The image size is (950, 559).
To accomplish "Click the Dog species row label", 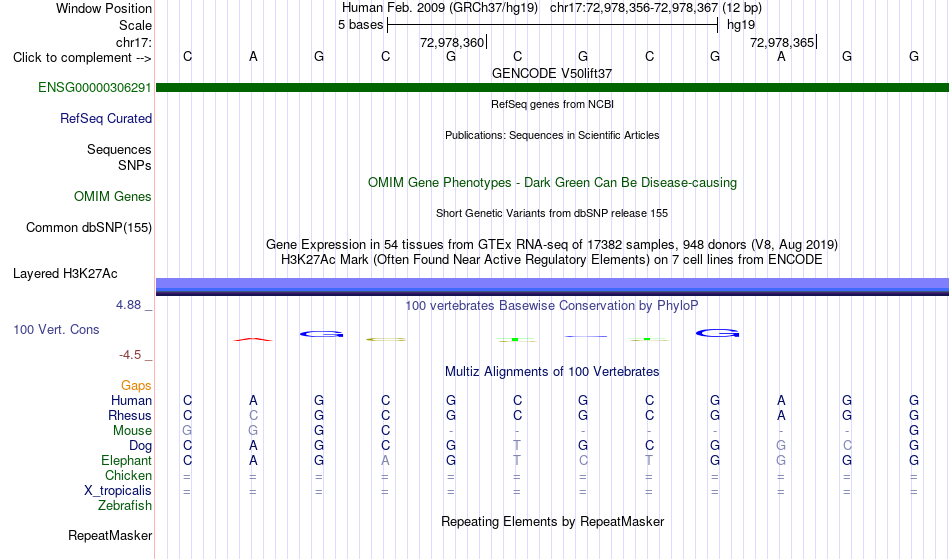I will click(141, 446).
